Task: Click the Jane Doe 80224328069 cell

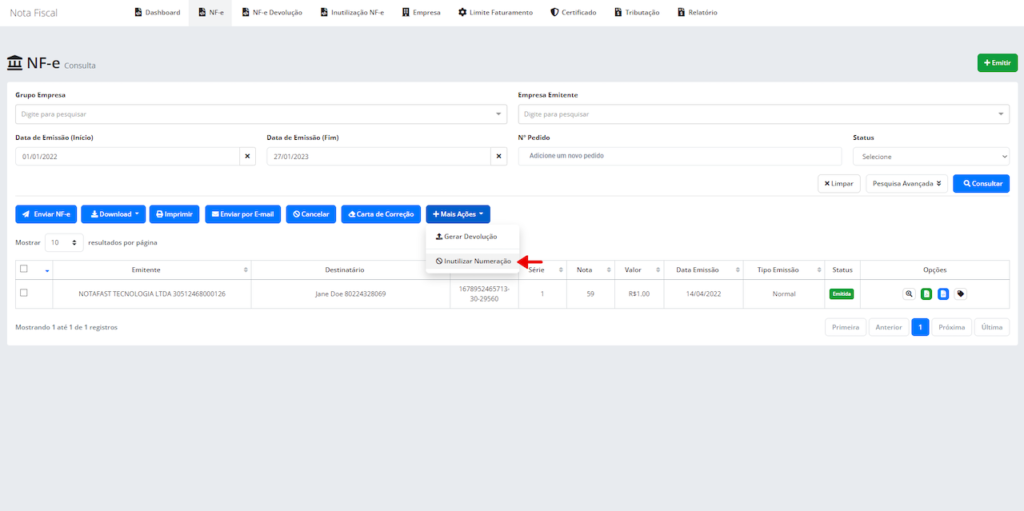Action: pos(351,294)
